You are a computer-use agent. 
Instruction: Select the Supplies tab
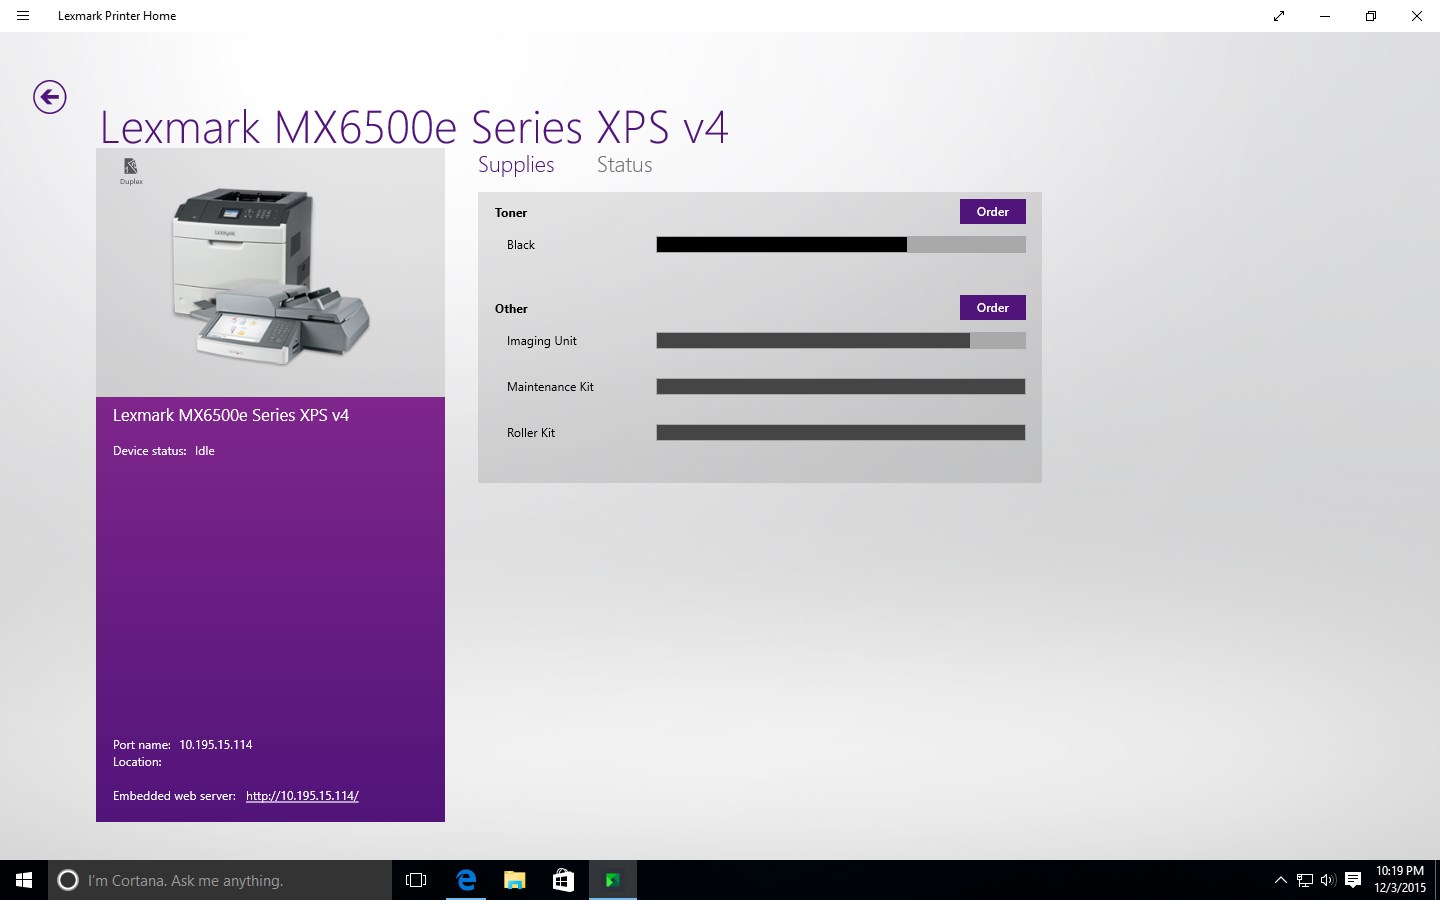[x=516, y=165]
